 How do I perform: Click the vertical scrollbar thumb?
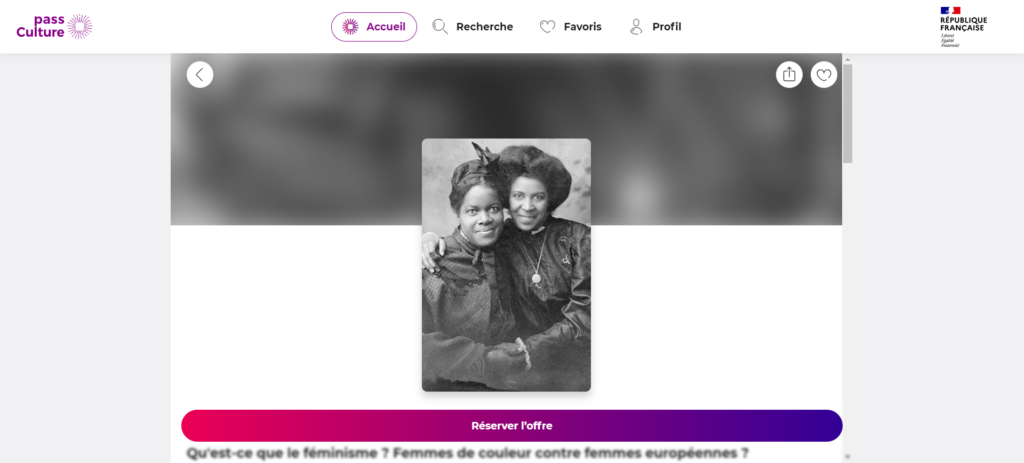click(848, 114)
